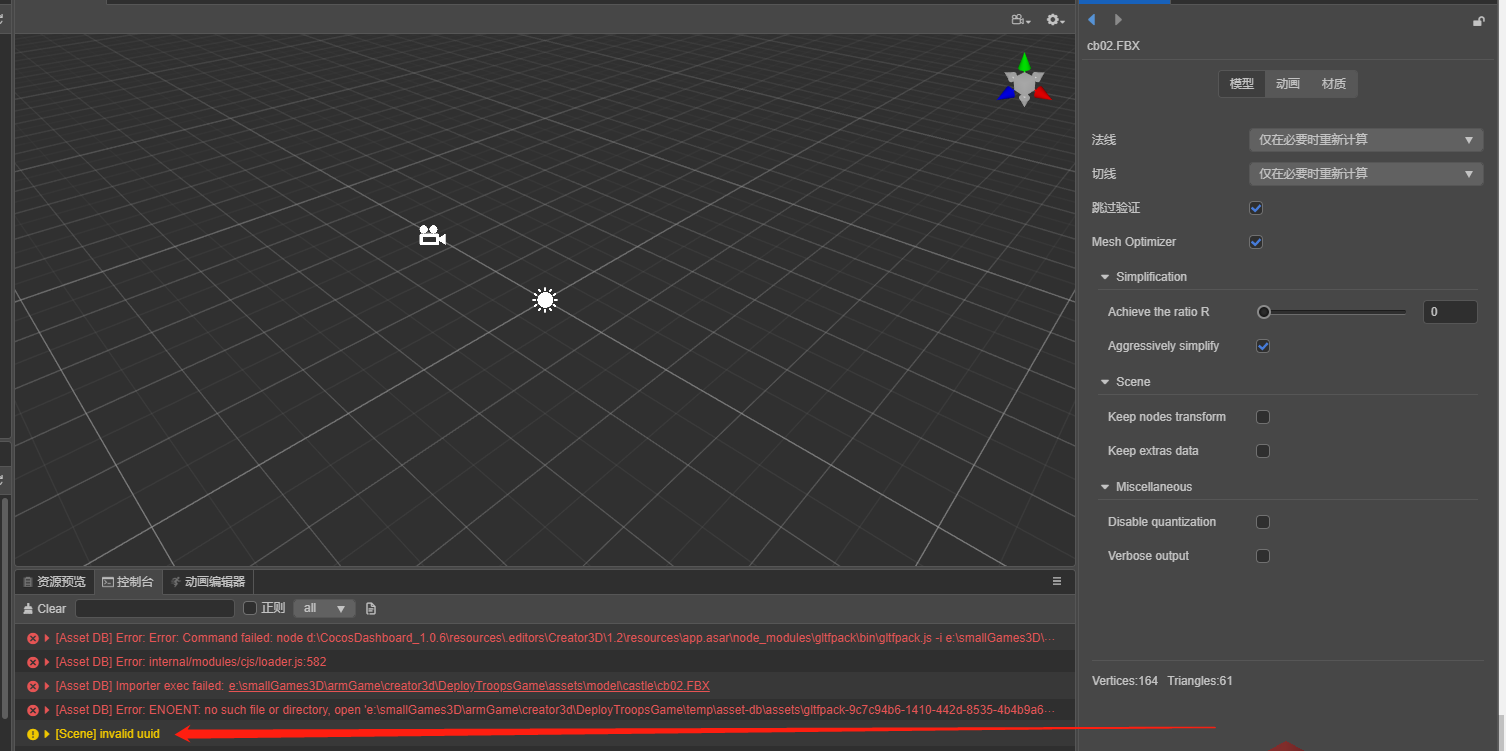Open the 法线 normals dropdown

tap(1366, 140)
